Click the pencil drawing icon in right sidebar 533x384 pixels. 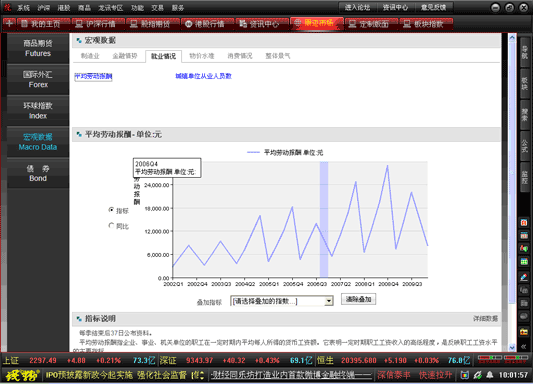coord(524,277)
